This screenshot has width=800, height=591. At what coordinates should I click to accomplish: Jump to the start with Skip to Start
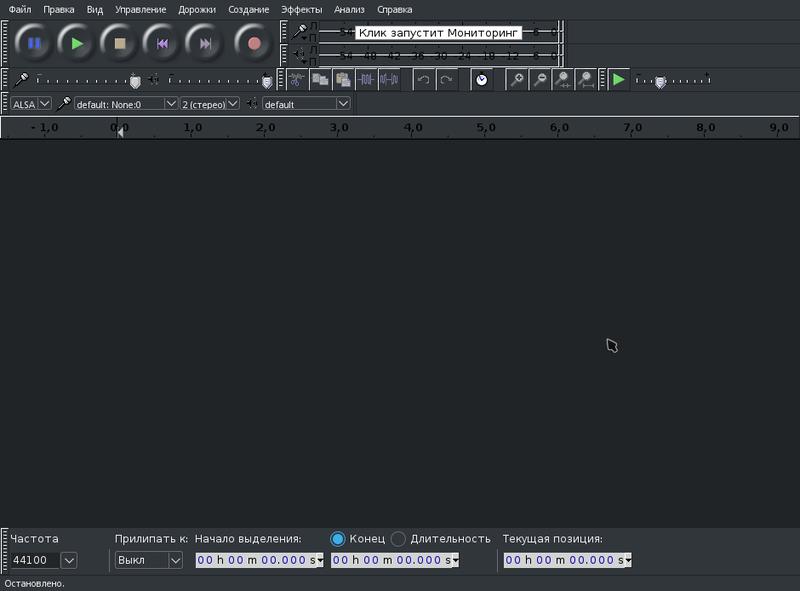coord(162,43)
